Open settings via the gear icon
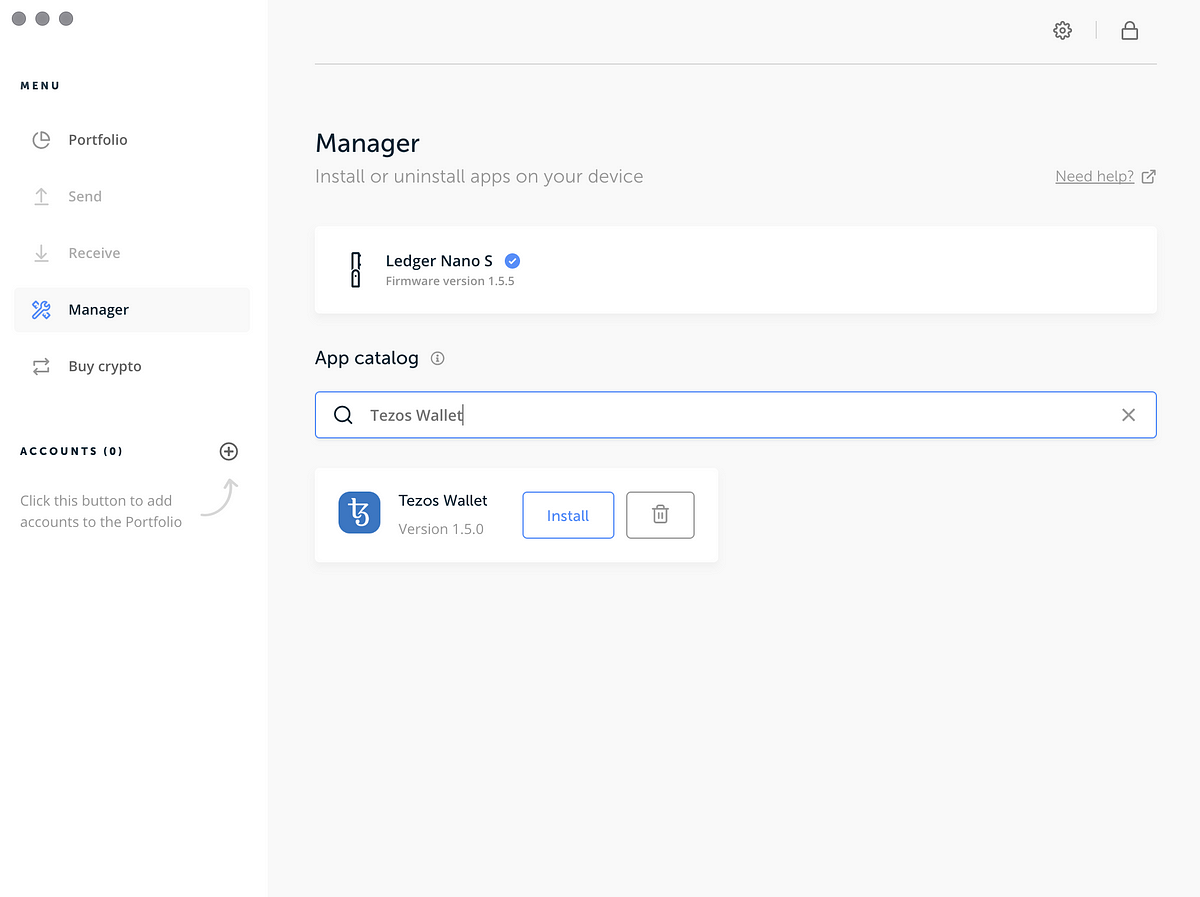 1062,31
